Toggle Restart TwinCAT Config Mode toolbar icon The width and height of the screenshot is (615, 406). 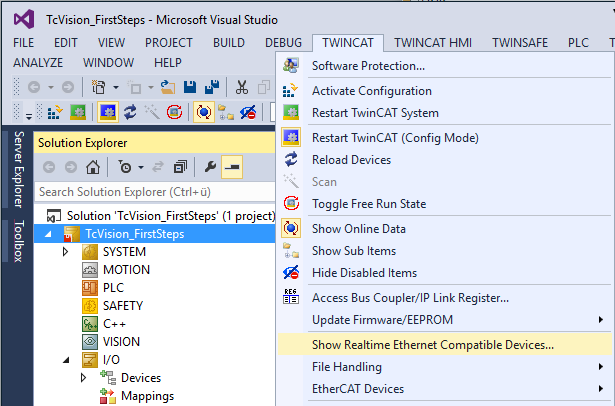(108, 113)
